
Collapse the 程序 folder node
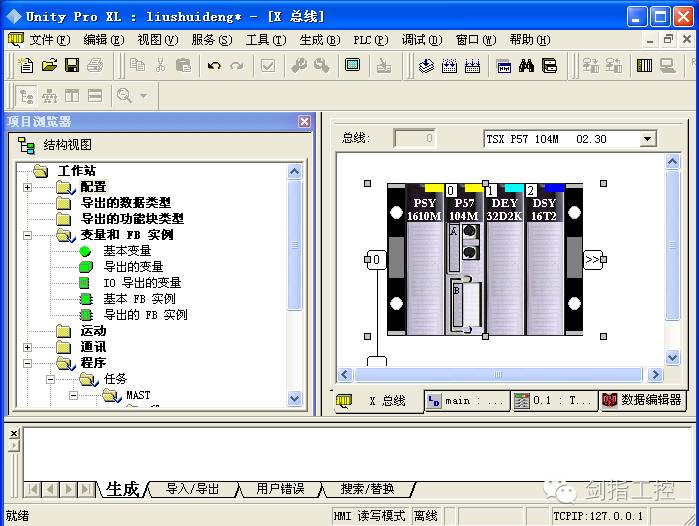pos(27,363)
